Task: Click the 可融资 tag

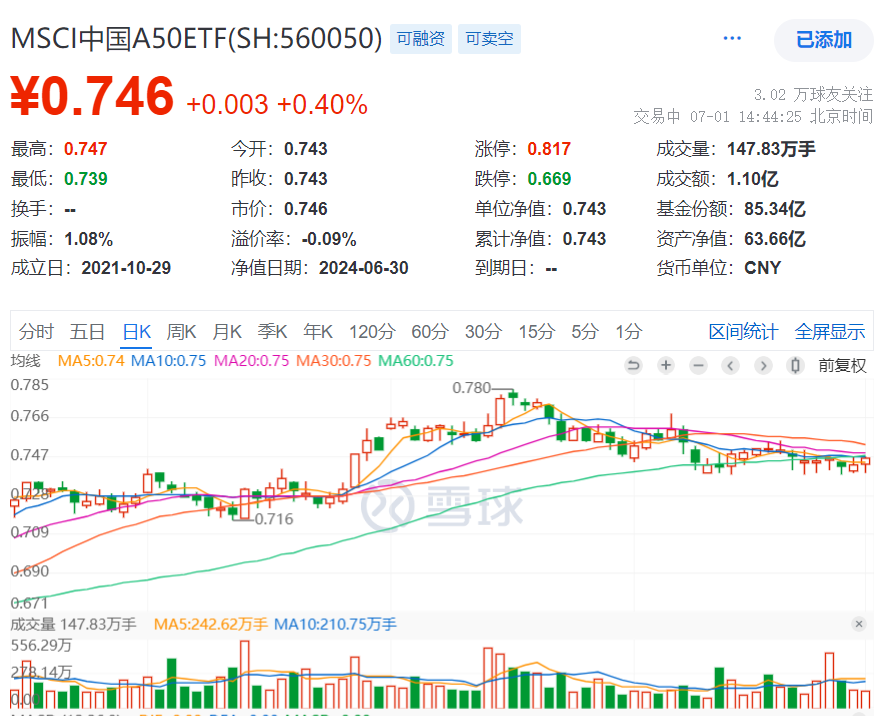Action: 420,39
